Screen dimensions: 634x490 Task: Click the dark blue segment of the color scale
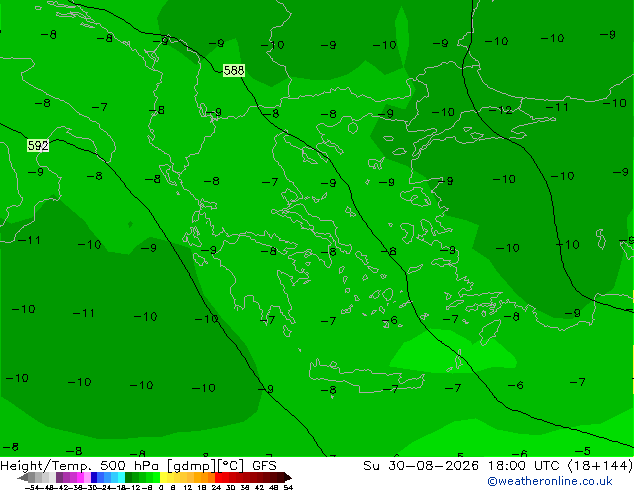[x=94, y=477]
